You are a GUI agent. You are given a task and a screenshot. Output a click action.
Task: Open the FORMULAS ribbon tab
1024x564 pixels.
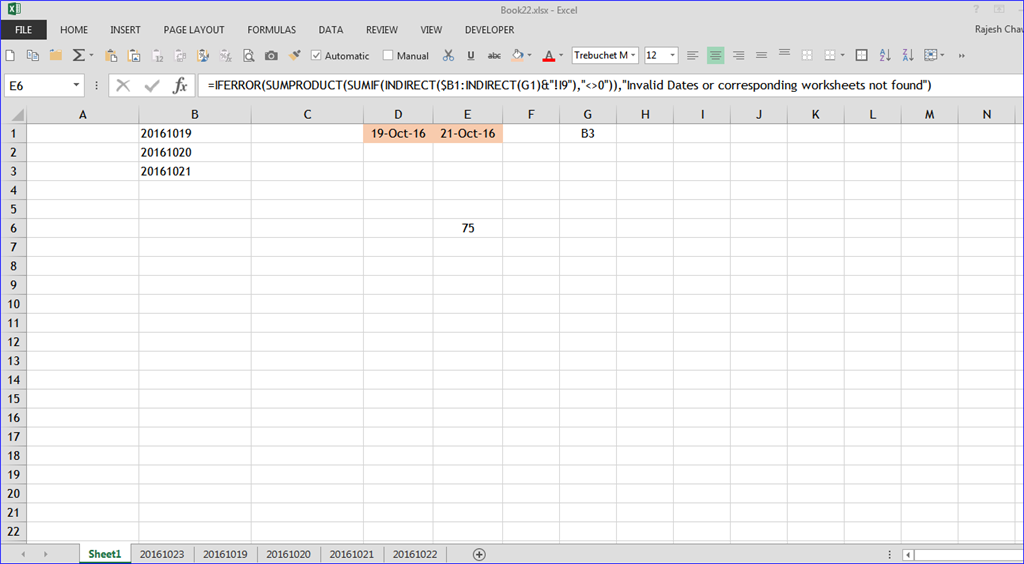[x=272, y=30]
